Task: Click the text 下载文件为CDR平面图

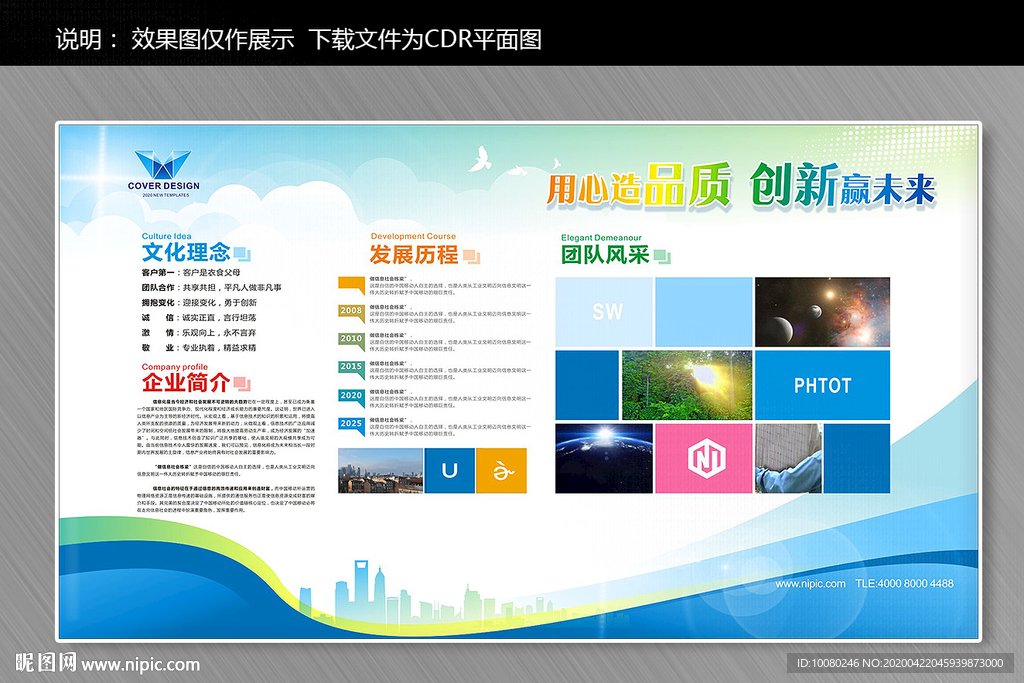Action: click(x=425, y=39)
